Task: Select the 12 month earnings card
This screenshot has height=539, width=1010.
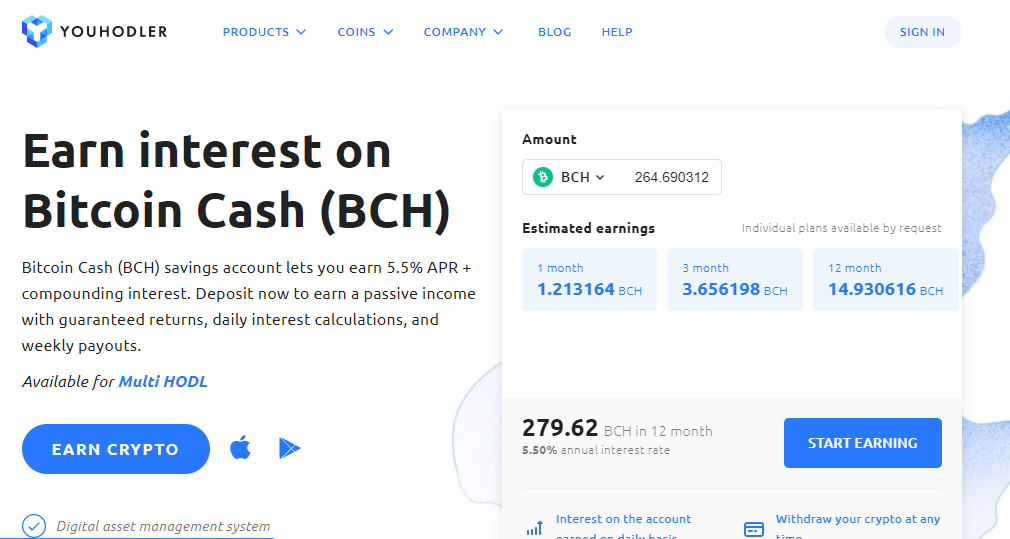Action: (x=886, y=279)
